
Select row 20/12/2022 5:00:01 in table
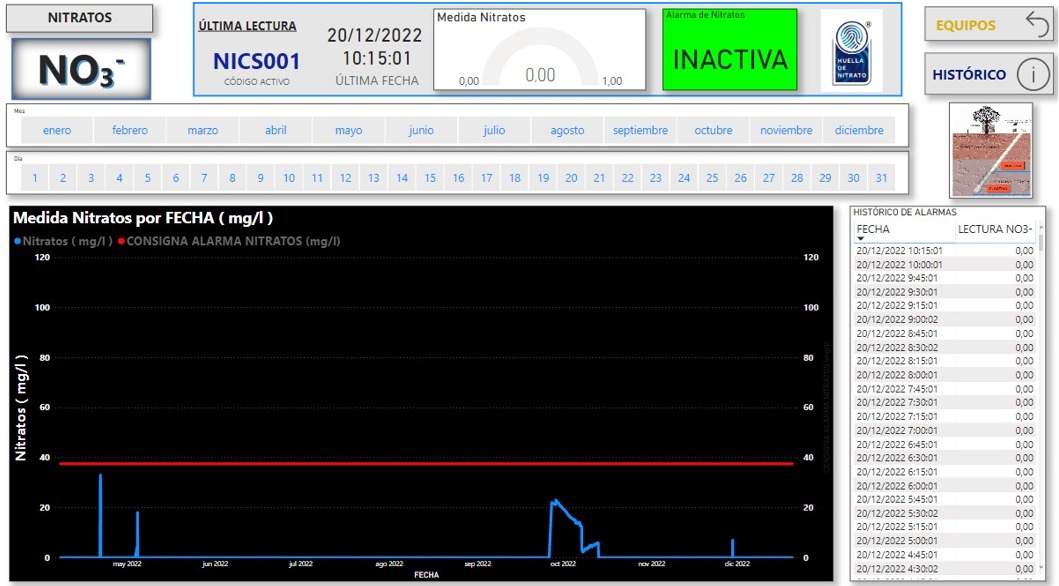coord(944,540)
